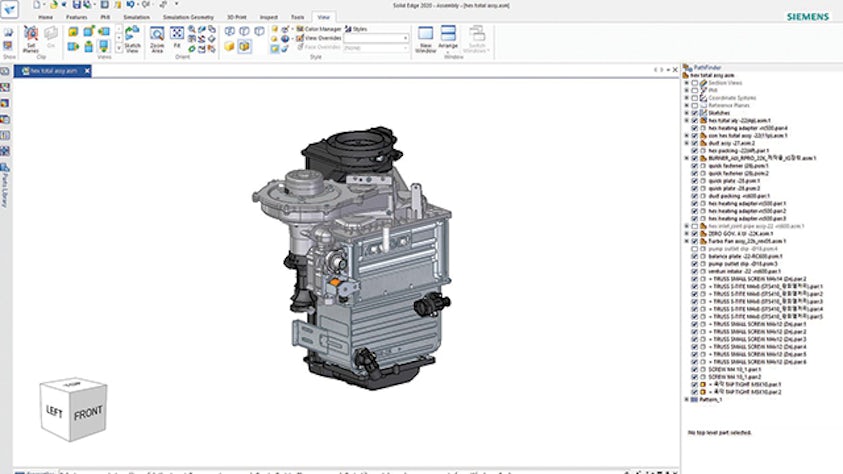Switch to the Inspect tab

[x=269, y=17]
